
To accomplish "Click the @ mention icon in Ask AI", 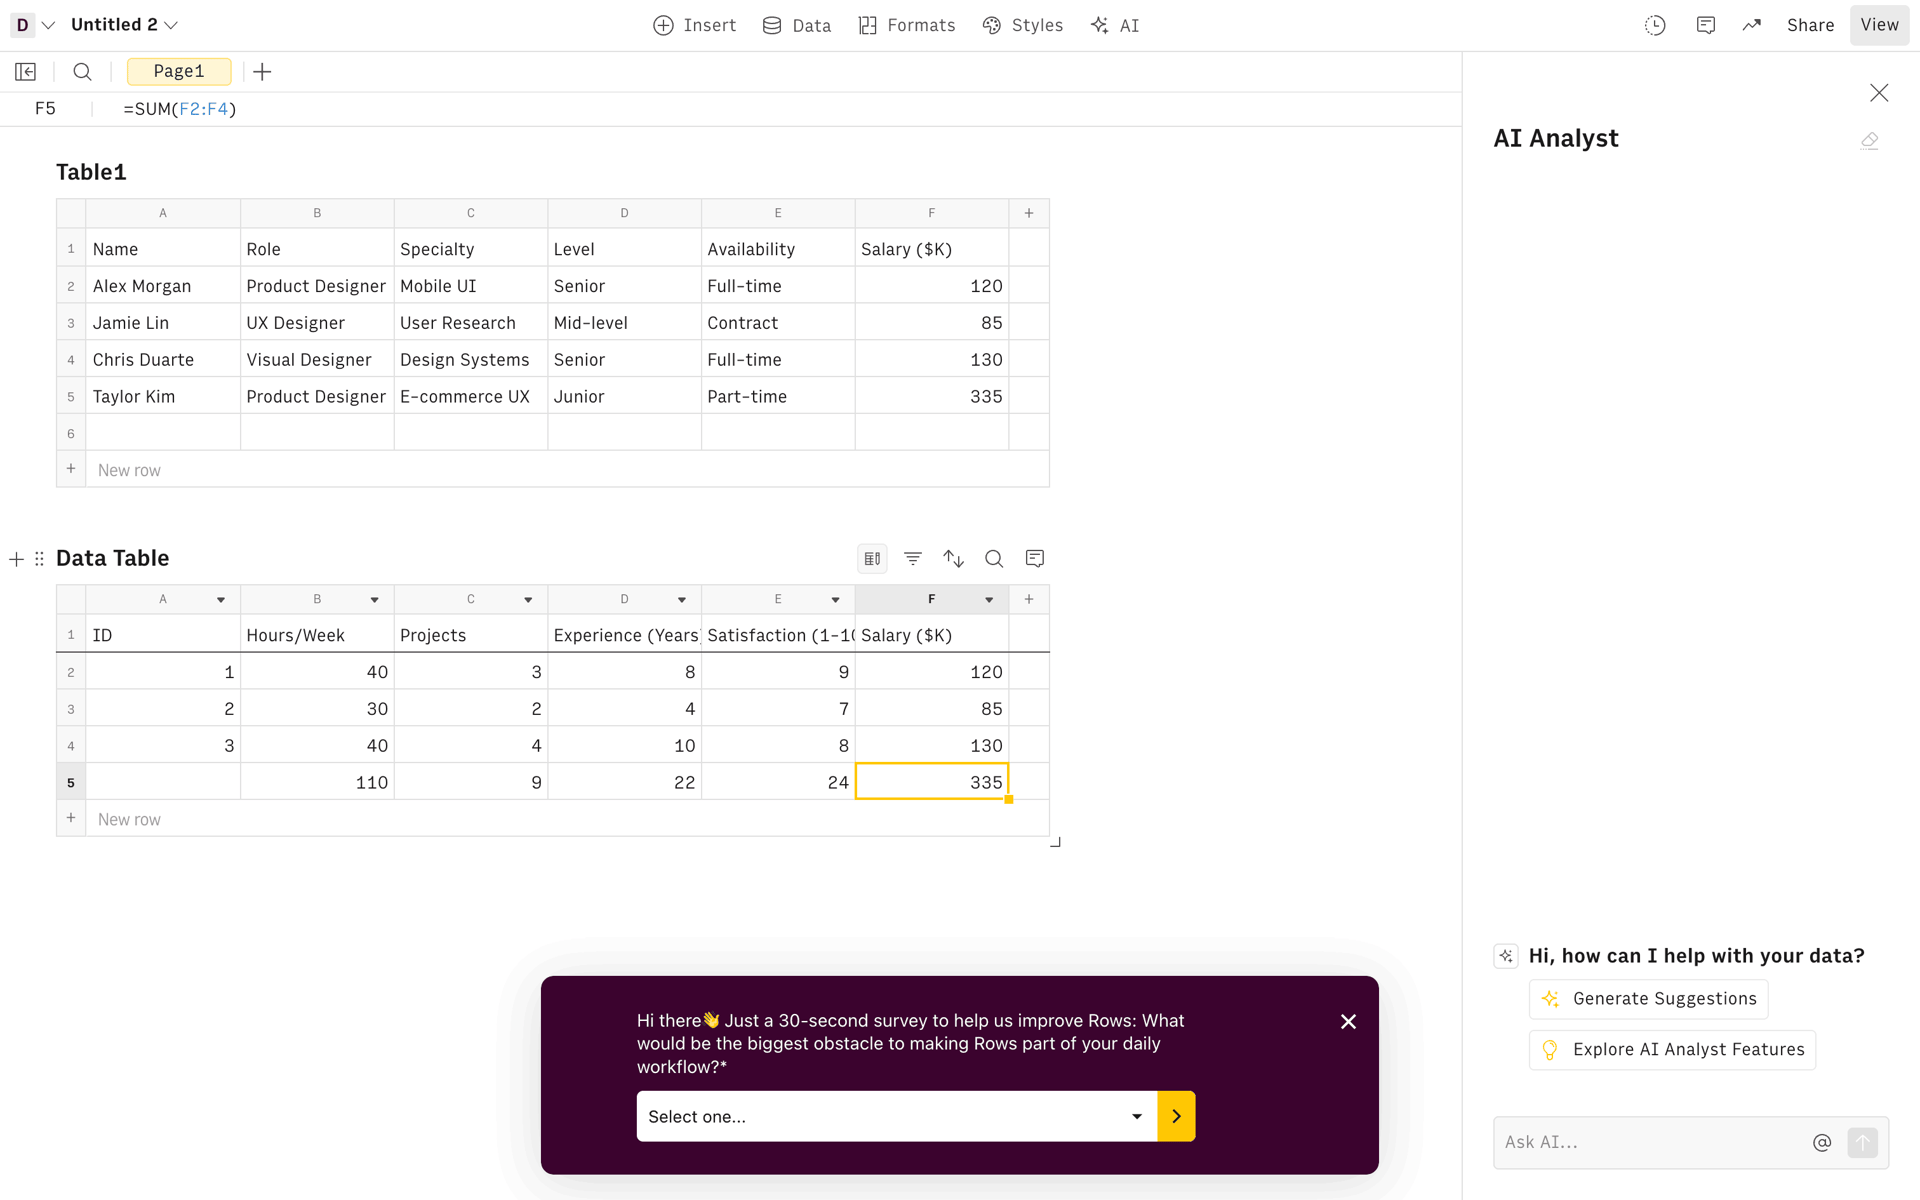I will (x=1822, y=1142).
